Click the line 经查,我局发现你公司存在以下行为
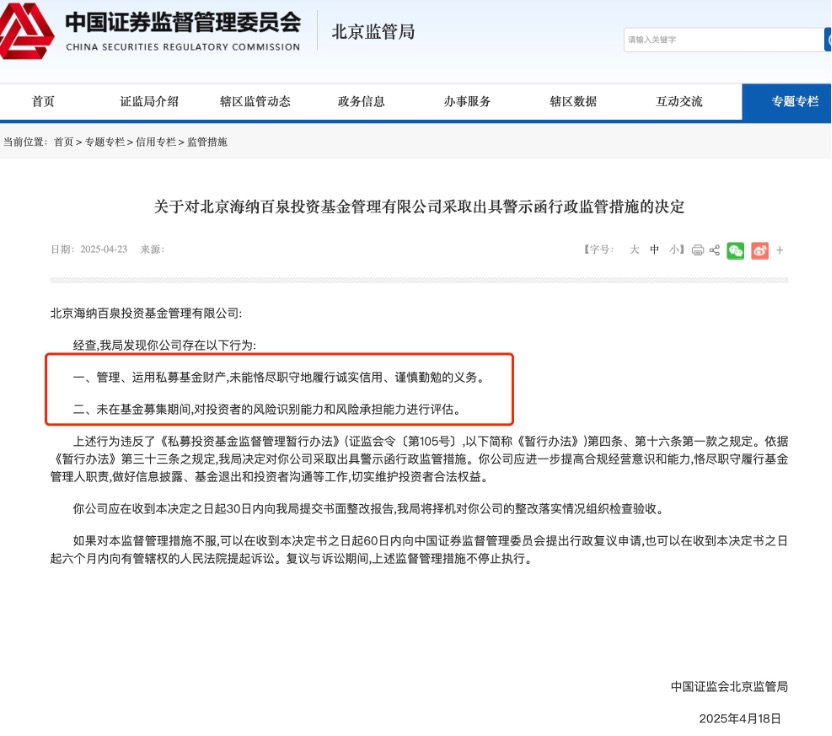 pos(164,345)
